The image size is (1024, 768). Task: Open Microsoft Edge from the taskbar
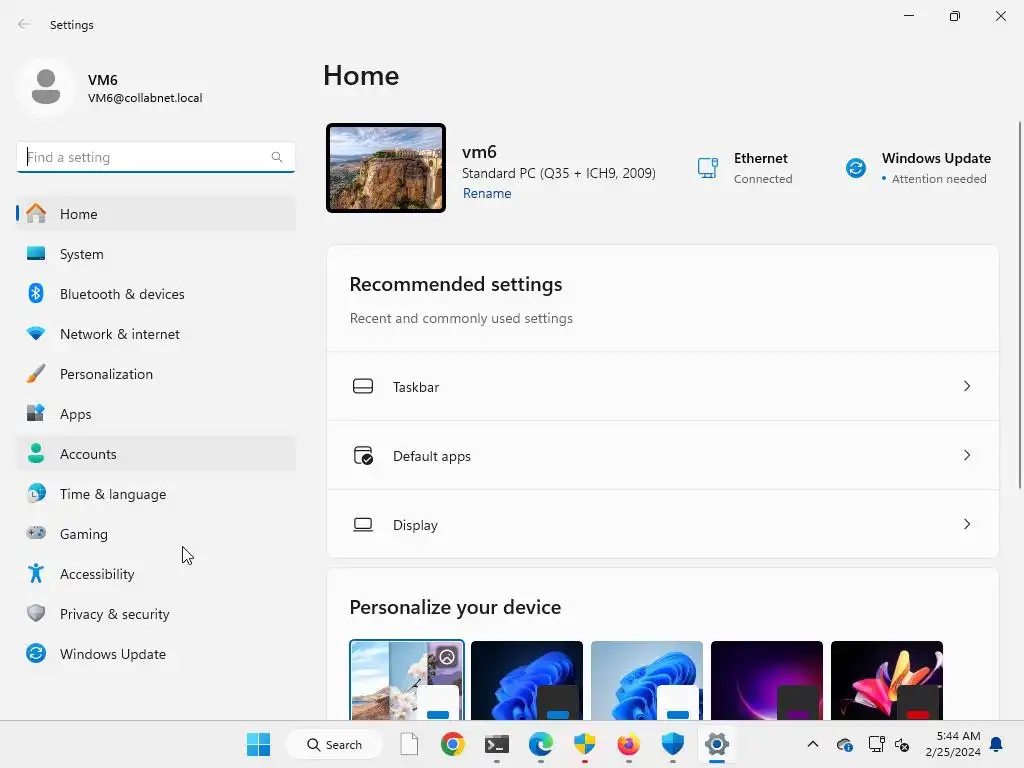541,744
